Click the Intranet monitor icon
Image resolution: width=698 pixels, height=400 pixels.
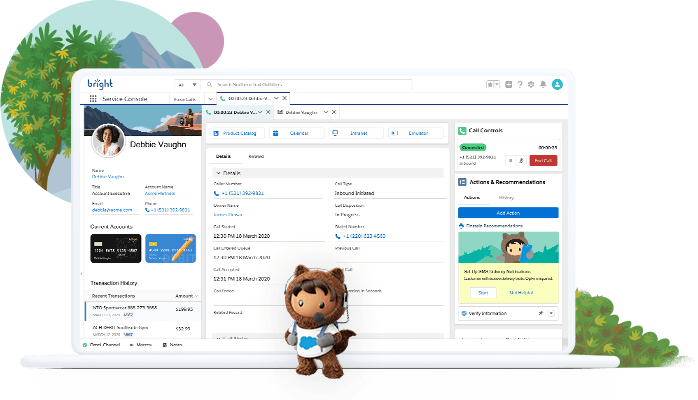pyautogui.click(x=335, y=133)
